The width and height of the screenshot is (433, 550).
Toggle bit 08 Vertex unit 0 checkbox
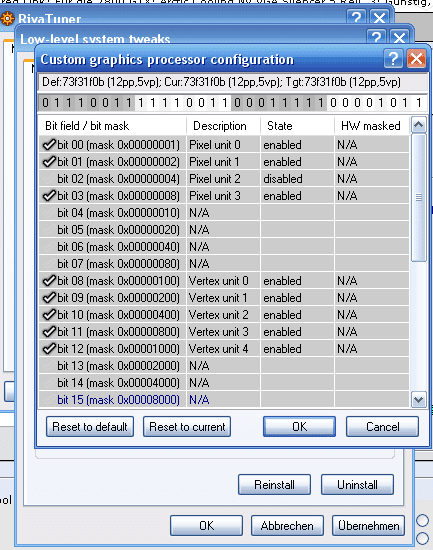click(x=49, y=281)
